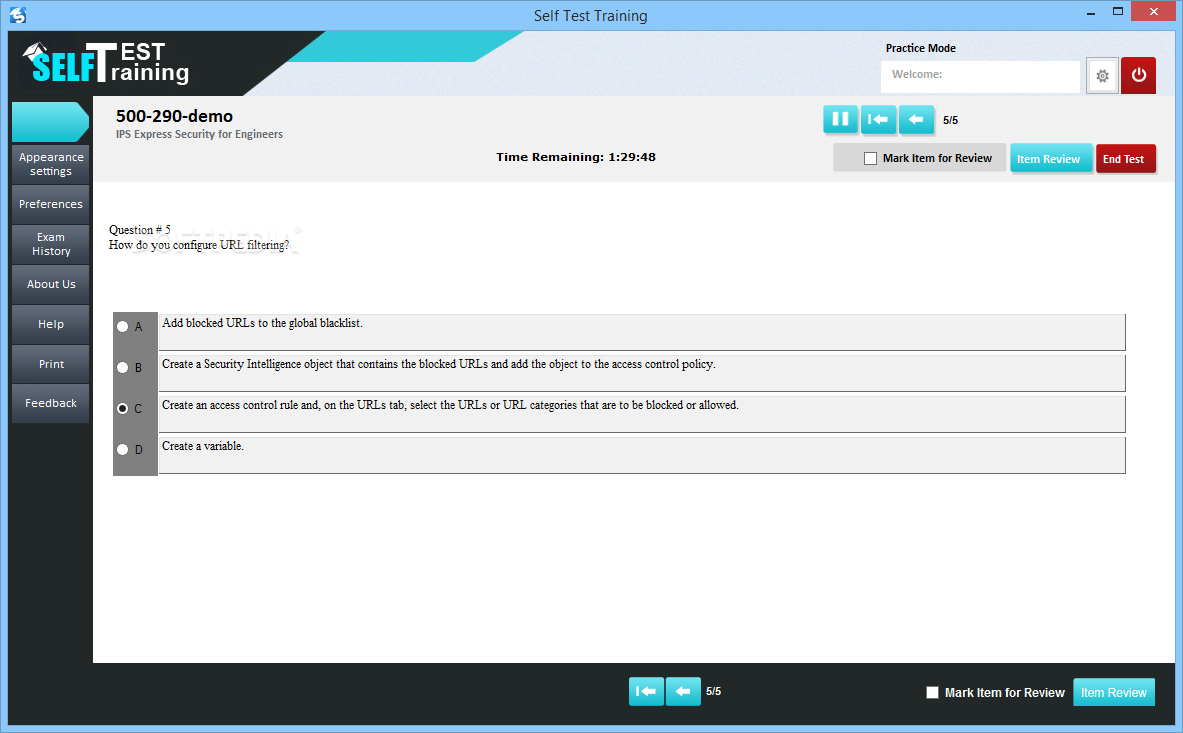The height and width of the screenshot is (733, 1183).
Task: Open Help in sidebar
Action: click(51, 324)
